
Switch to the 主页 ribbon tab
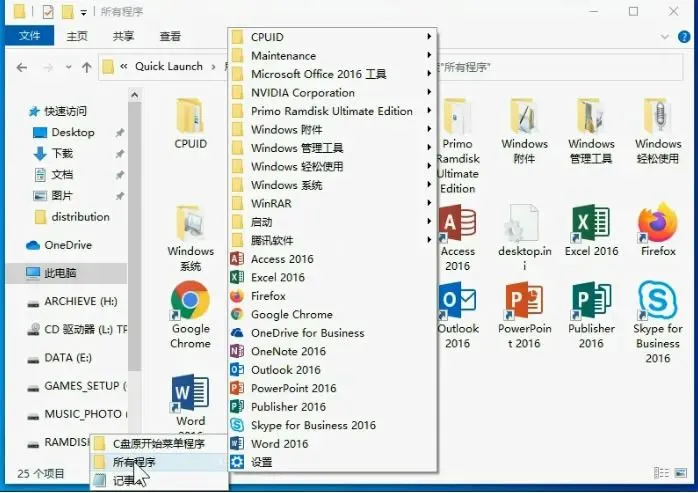(77, 36)
